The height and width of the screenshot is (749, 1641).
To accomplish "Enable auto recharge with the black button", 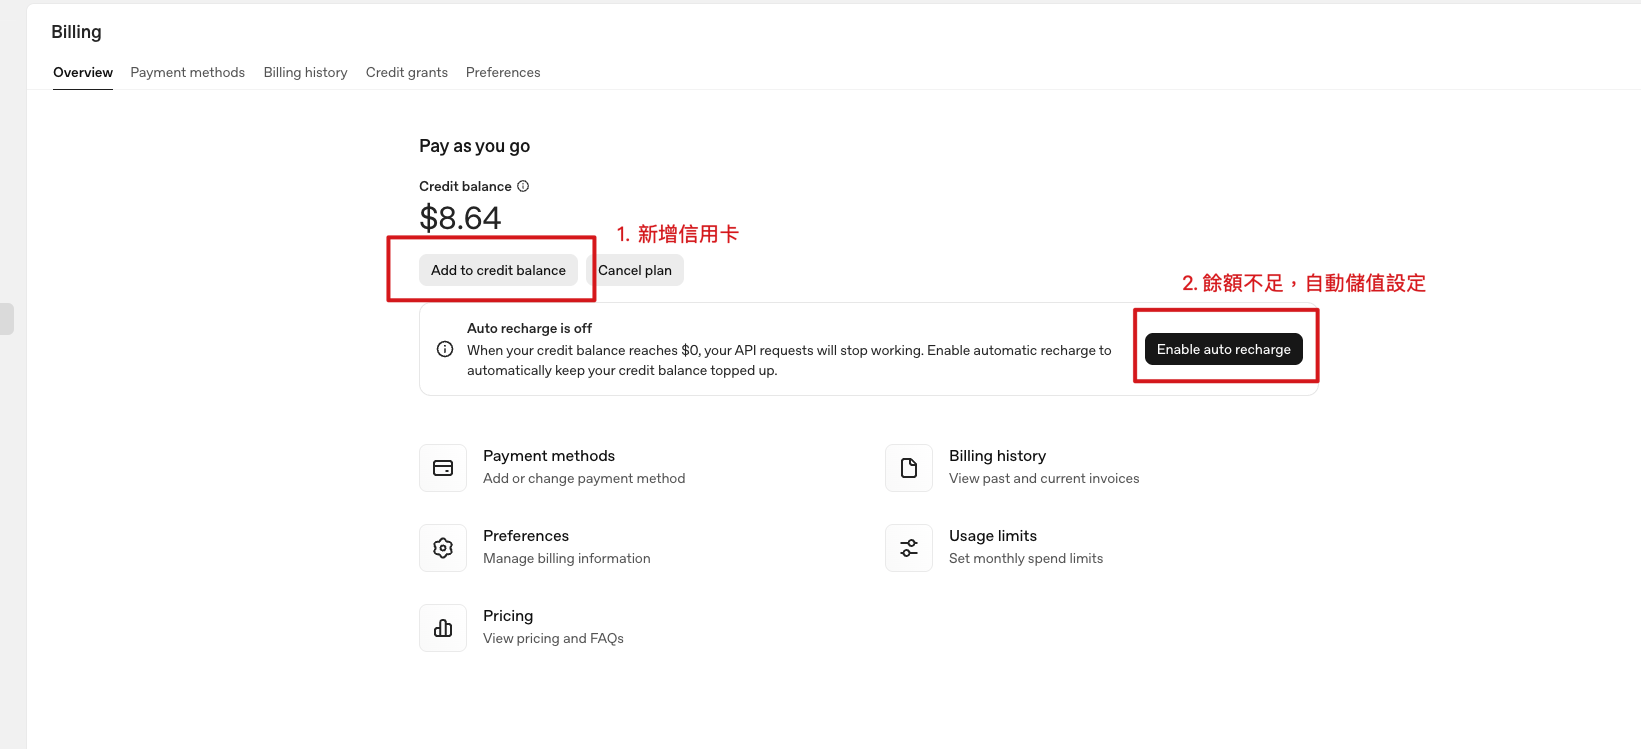I will pyautogui.click(x=1223, y=349).
